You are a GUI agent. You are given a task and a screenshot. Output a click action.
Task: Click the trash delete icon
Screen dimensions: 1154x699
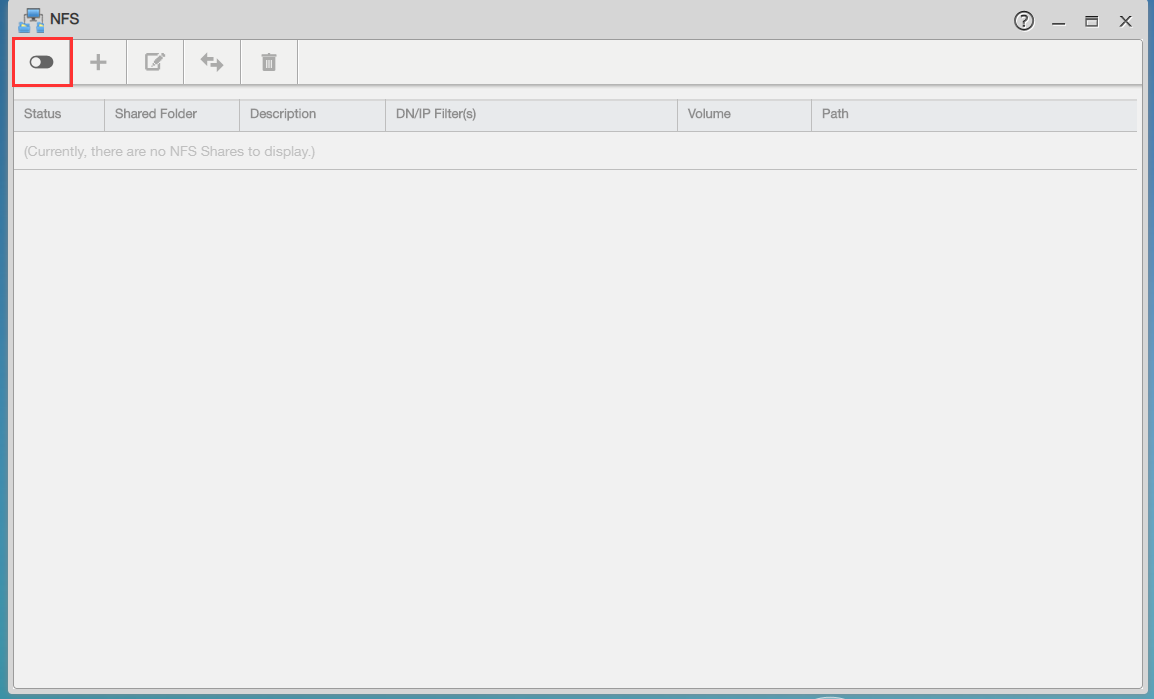(269, 62)
